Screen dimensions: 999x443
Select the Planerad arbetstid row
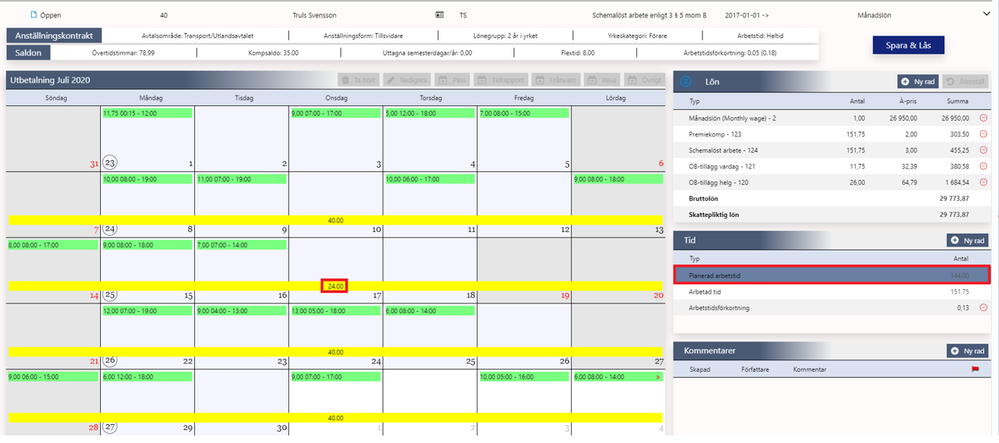tap(832, 275)
